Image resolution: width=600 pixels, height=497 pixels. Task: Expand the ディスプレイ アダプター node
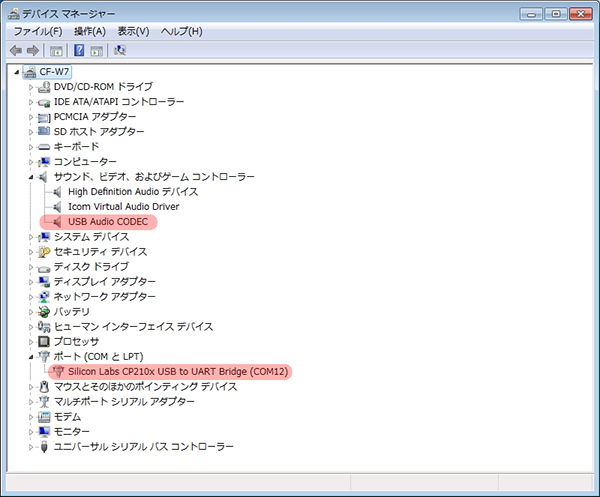click(x=31, y=282)
